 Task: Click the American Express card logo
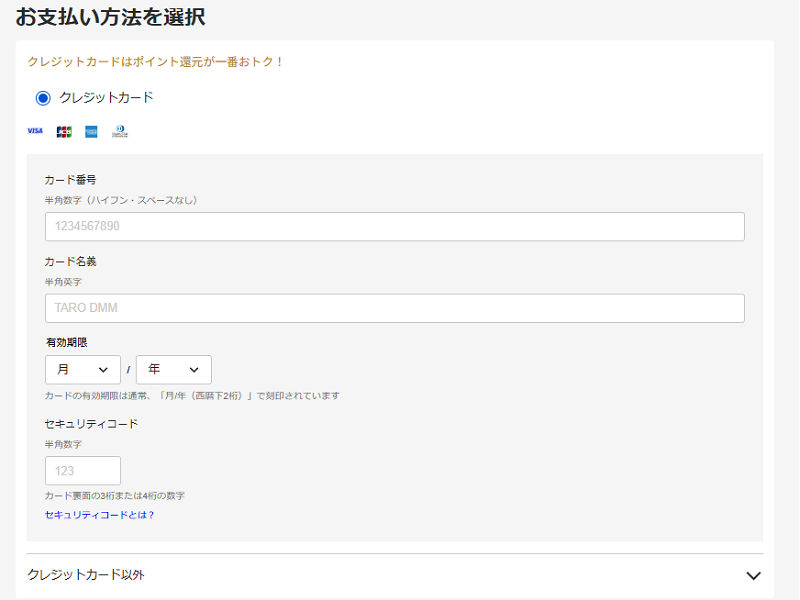click(x=91, y=131)
